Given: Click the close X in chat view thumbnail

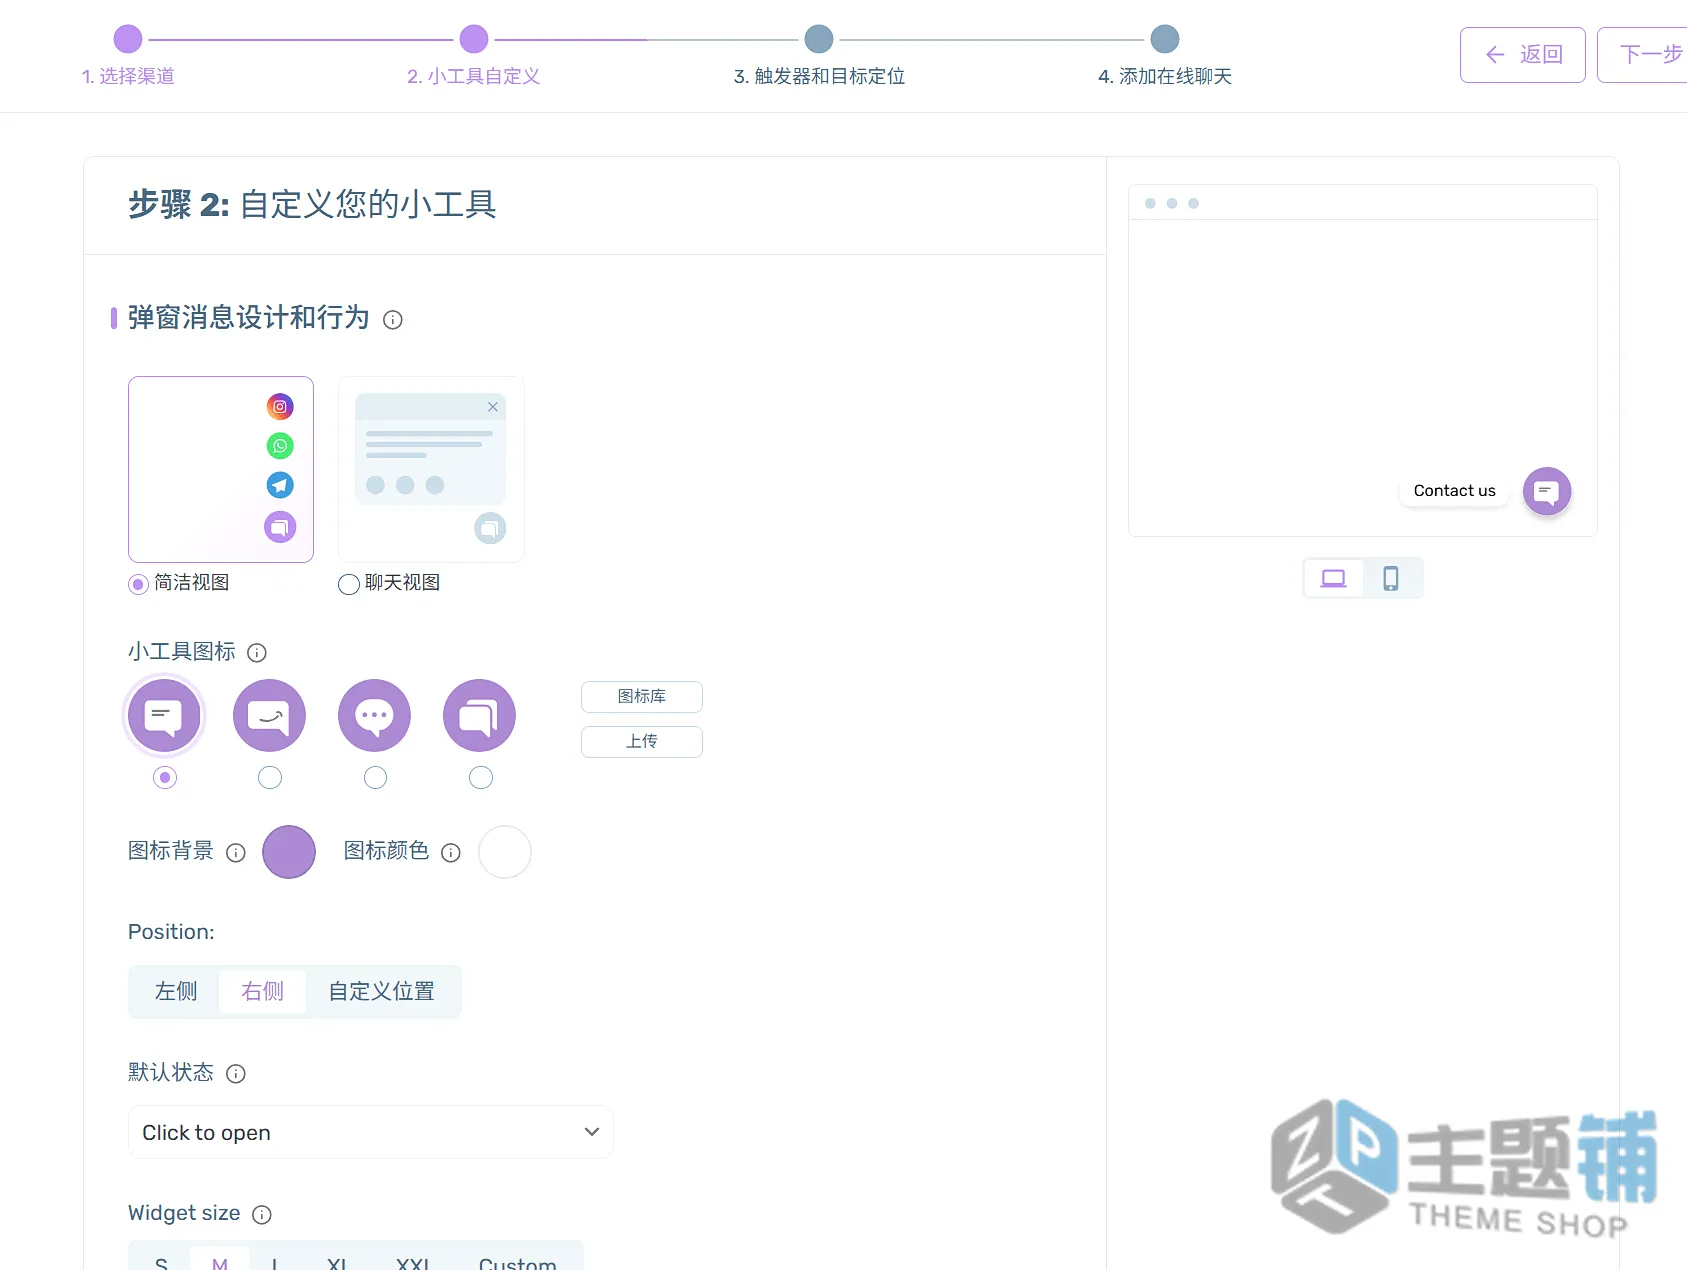Looking at the screenshot, I should click(493, 407).
